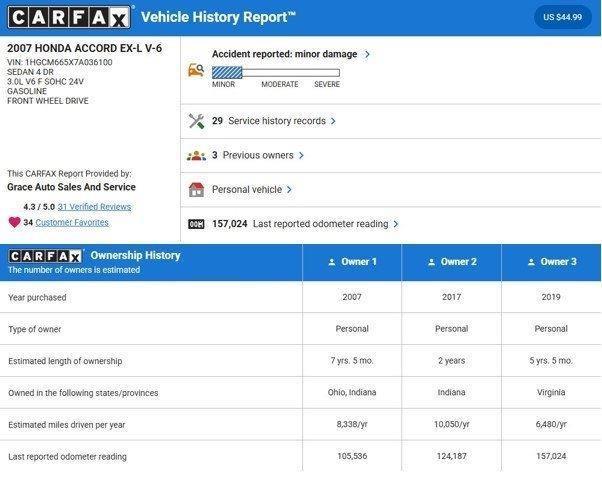
Task: Click the VIN 1HGCM665X7A036100 text
Action: [x=60, y=63]
